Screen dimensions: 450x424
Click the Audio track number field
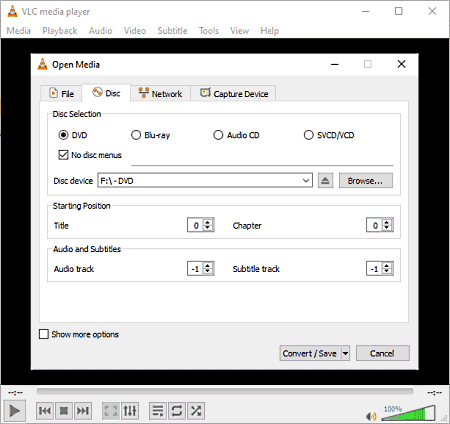195,269
